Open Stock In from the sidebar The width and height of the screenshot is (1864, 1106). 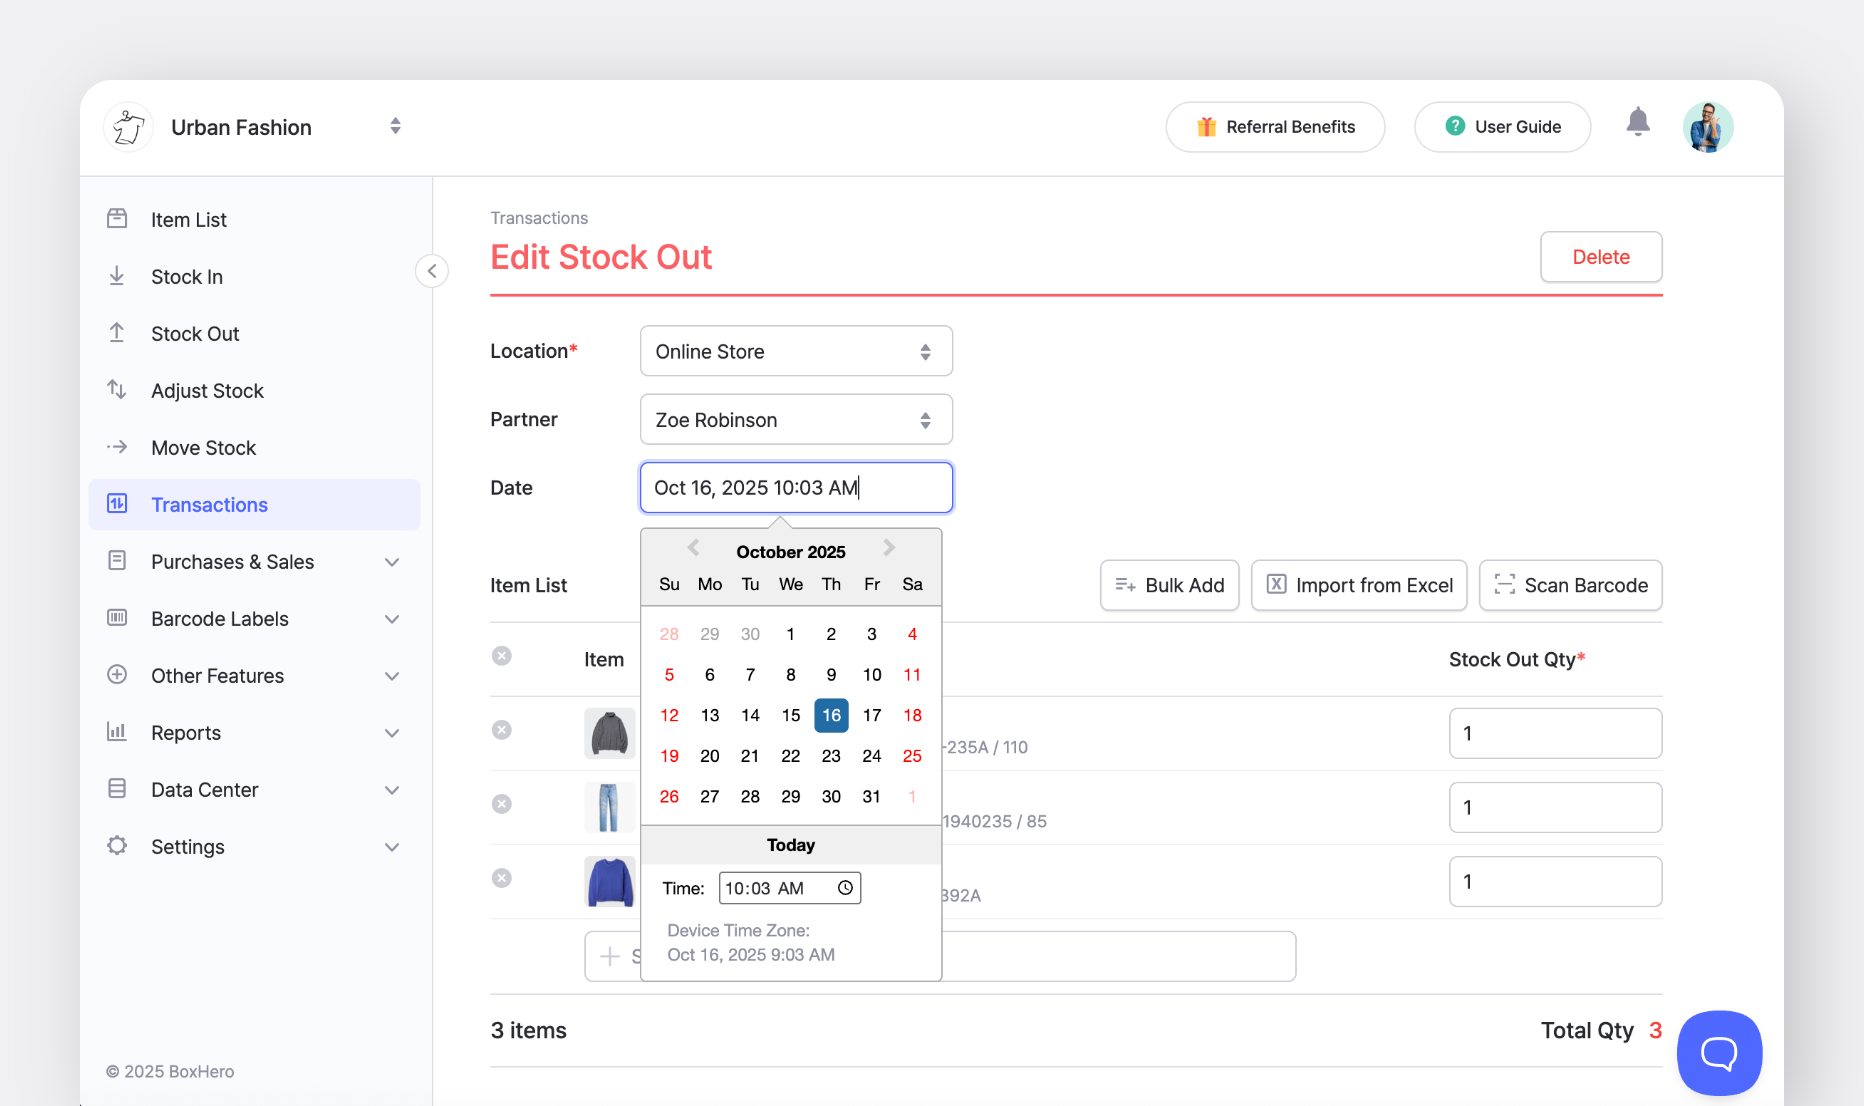pos(187,277)
